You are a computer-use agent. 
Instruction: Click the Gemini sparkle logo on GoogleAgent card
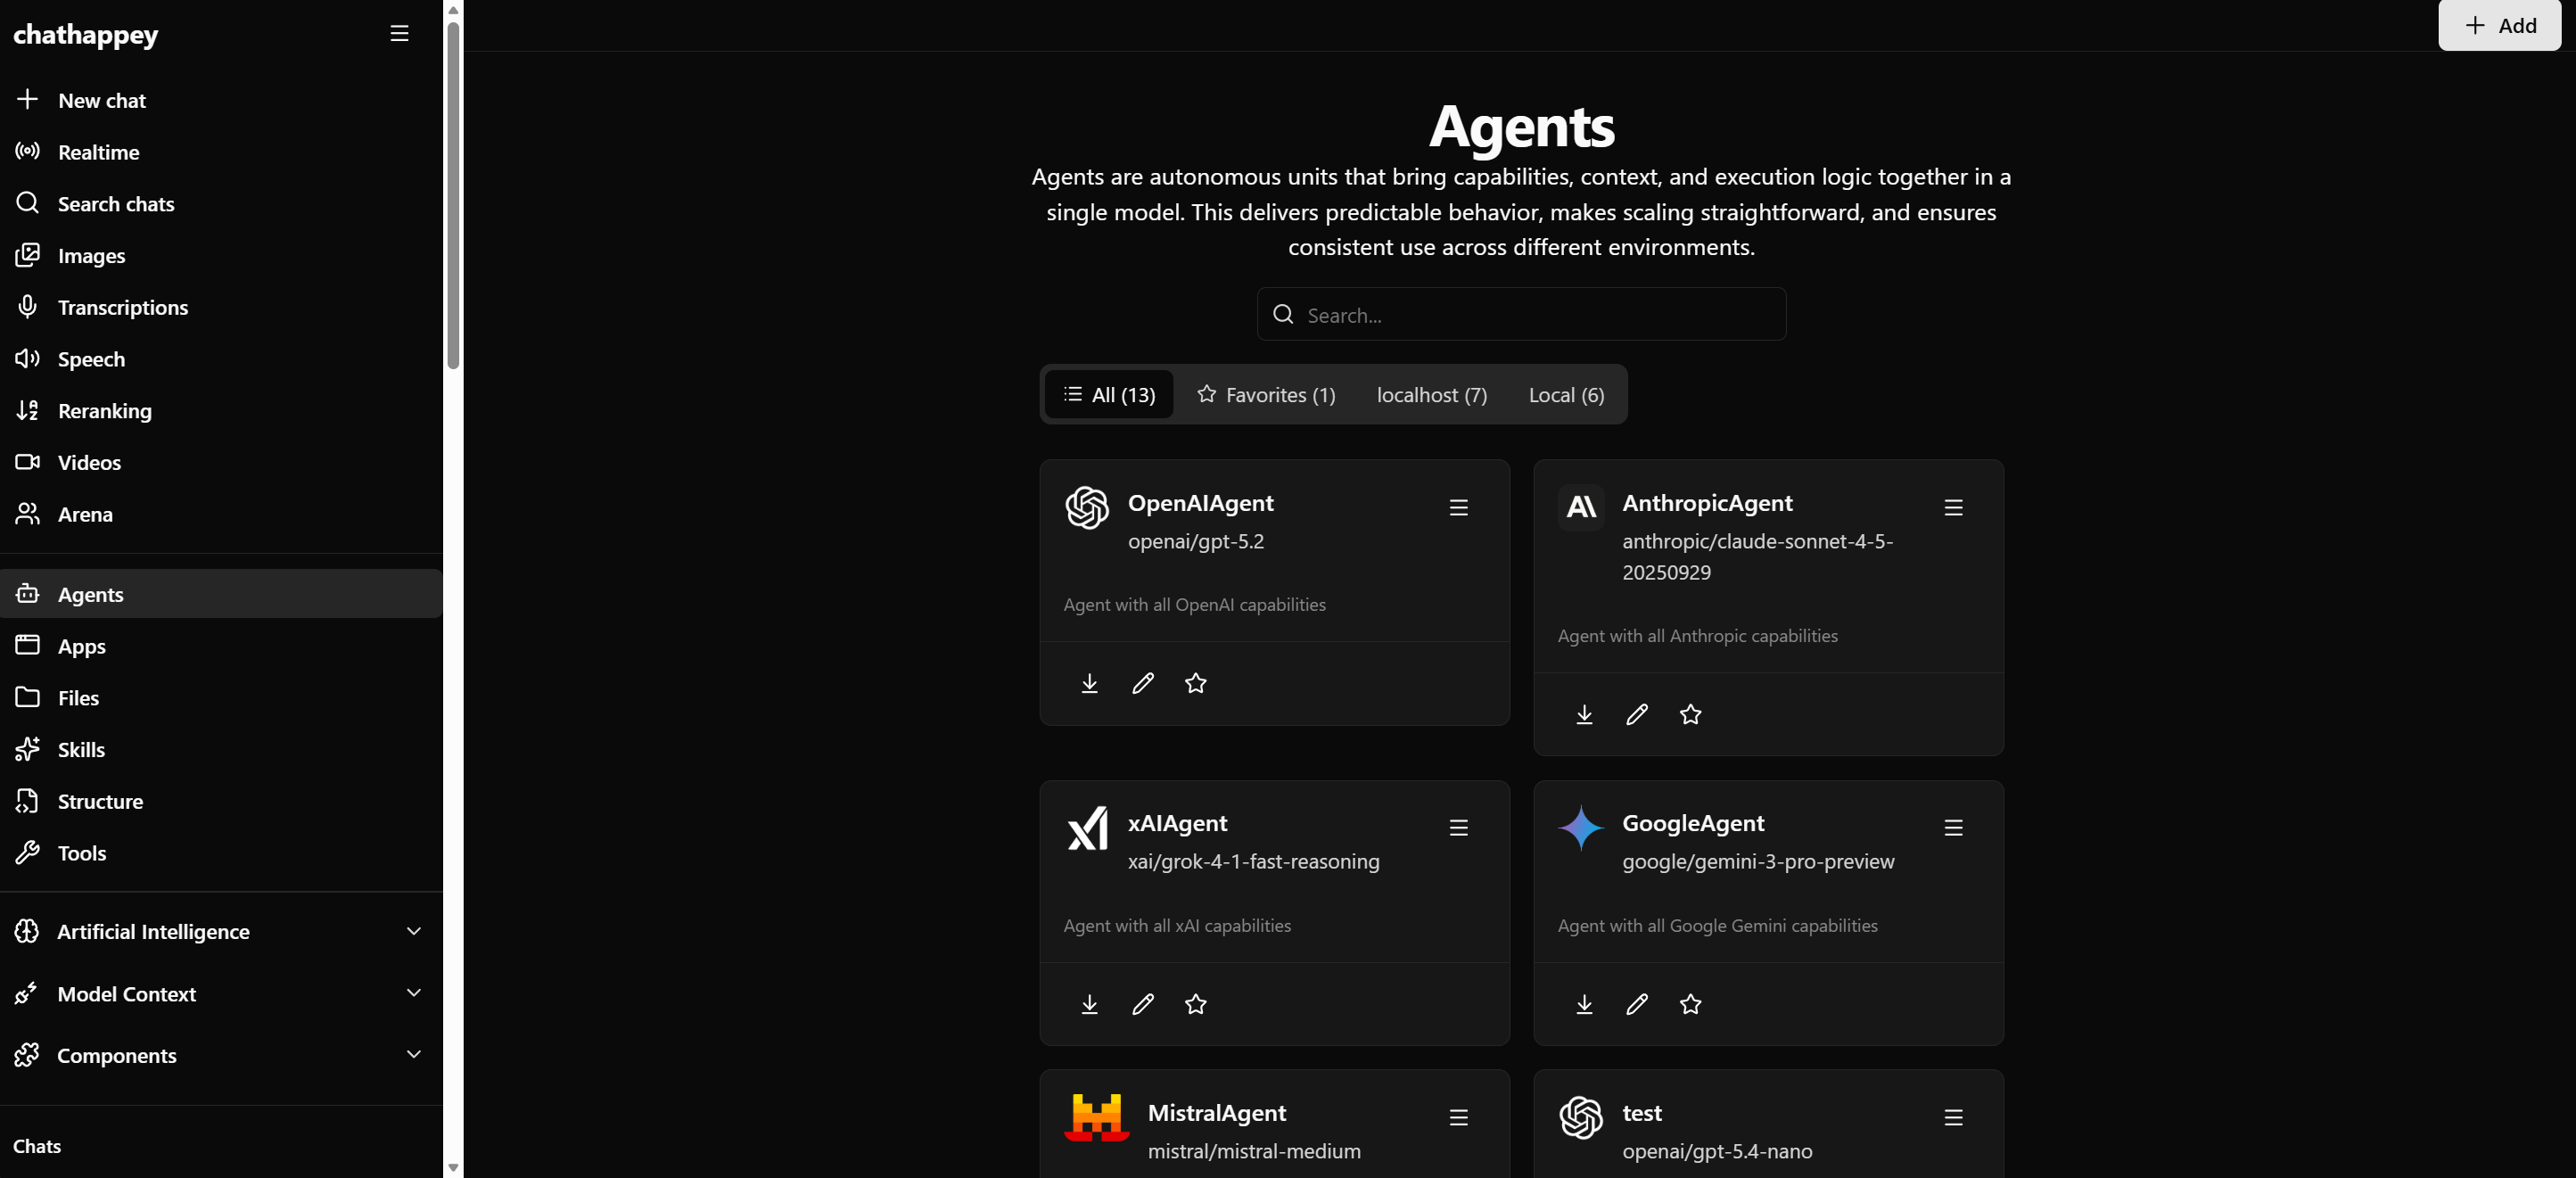click(x=1581, y=828)
